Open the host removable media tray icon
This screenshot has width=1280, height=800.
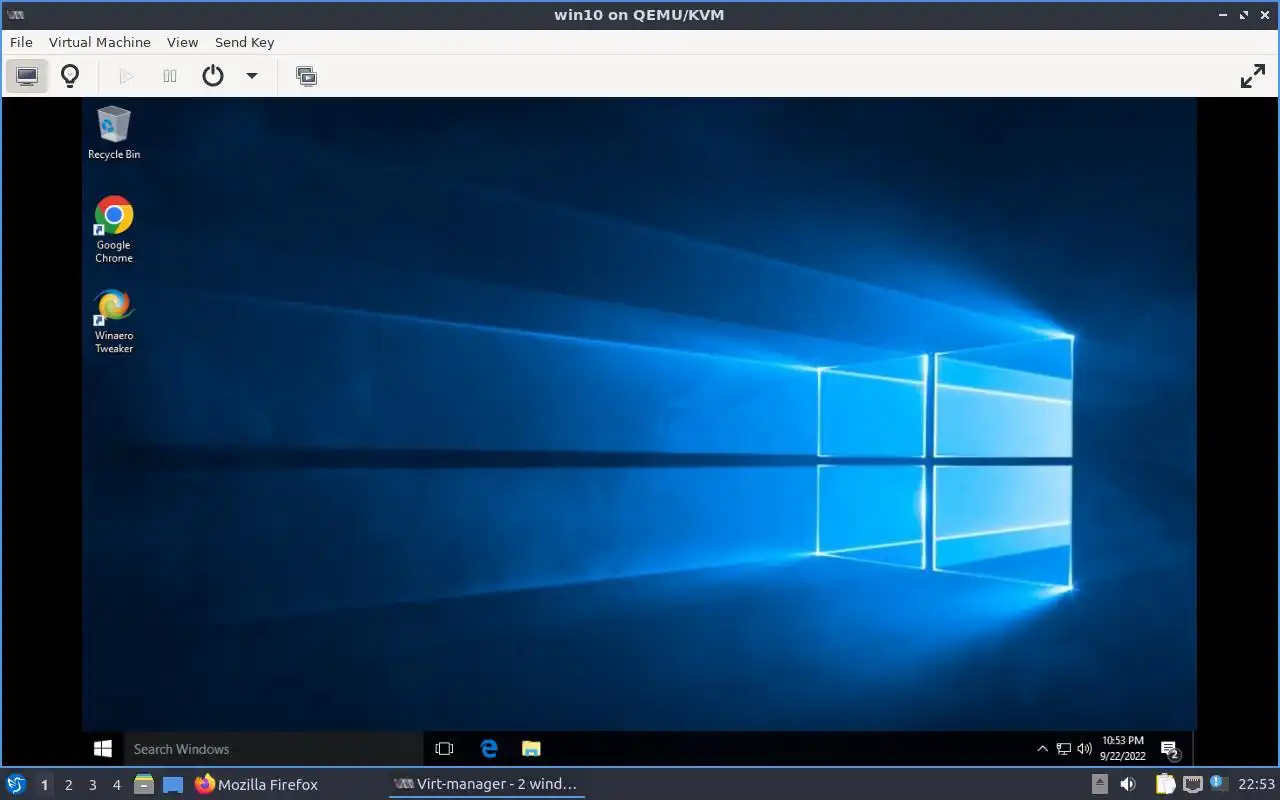tap(1099, 784)
